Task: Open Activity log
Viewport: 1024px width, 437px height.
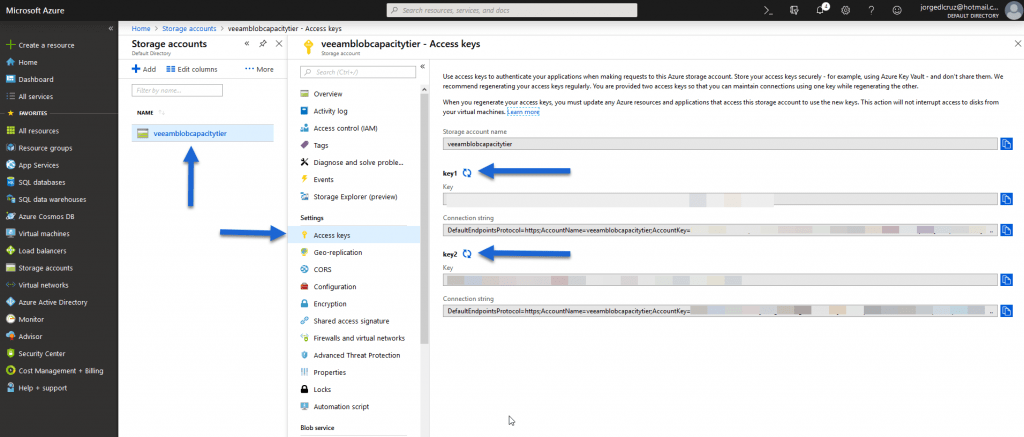Action: pyautogui.click(x=330, y=111)
